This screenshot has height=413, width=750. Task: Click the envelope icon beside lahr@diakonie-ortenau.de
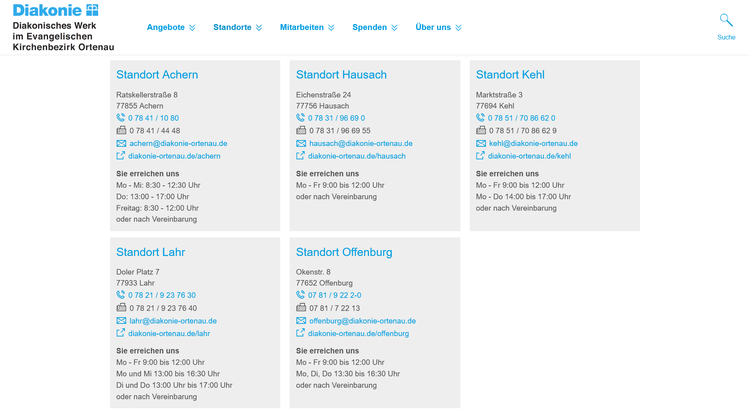(x=121, y=321)
